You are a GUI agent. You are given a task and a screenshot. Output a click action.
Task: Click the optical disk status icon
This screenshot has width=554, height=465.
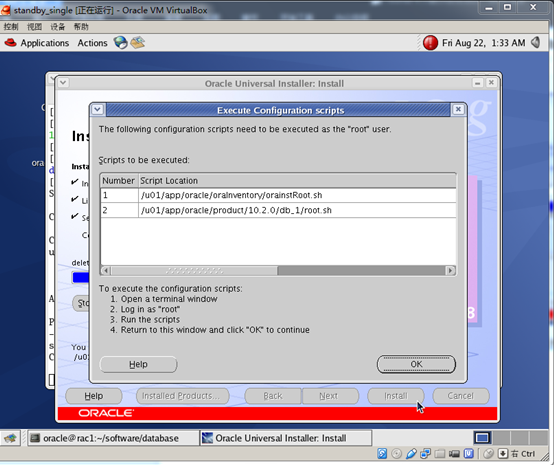click(396, 454)
